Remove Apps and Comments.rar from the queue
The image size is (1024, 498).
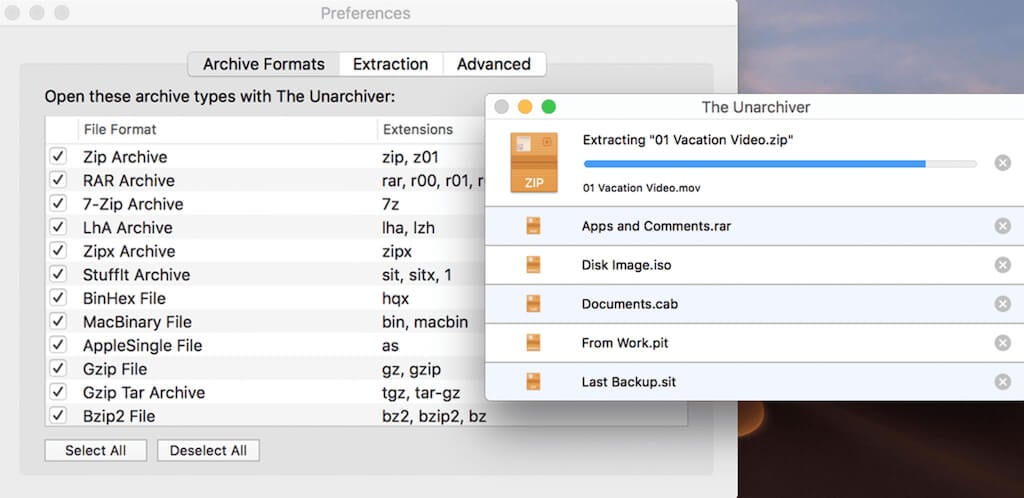(x=1002, y=226)
